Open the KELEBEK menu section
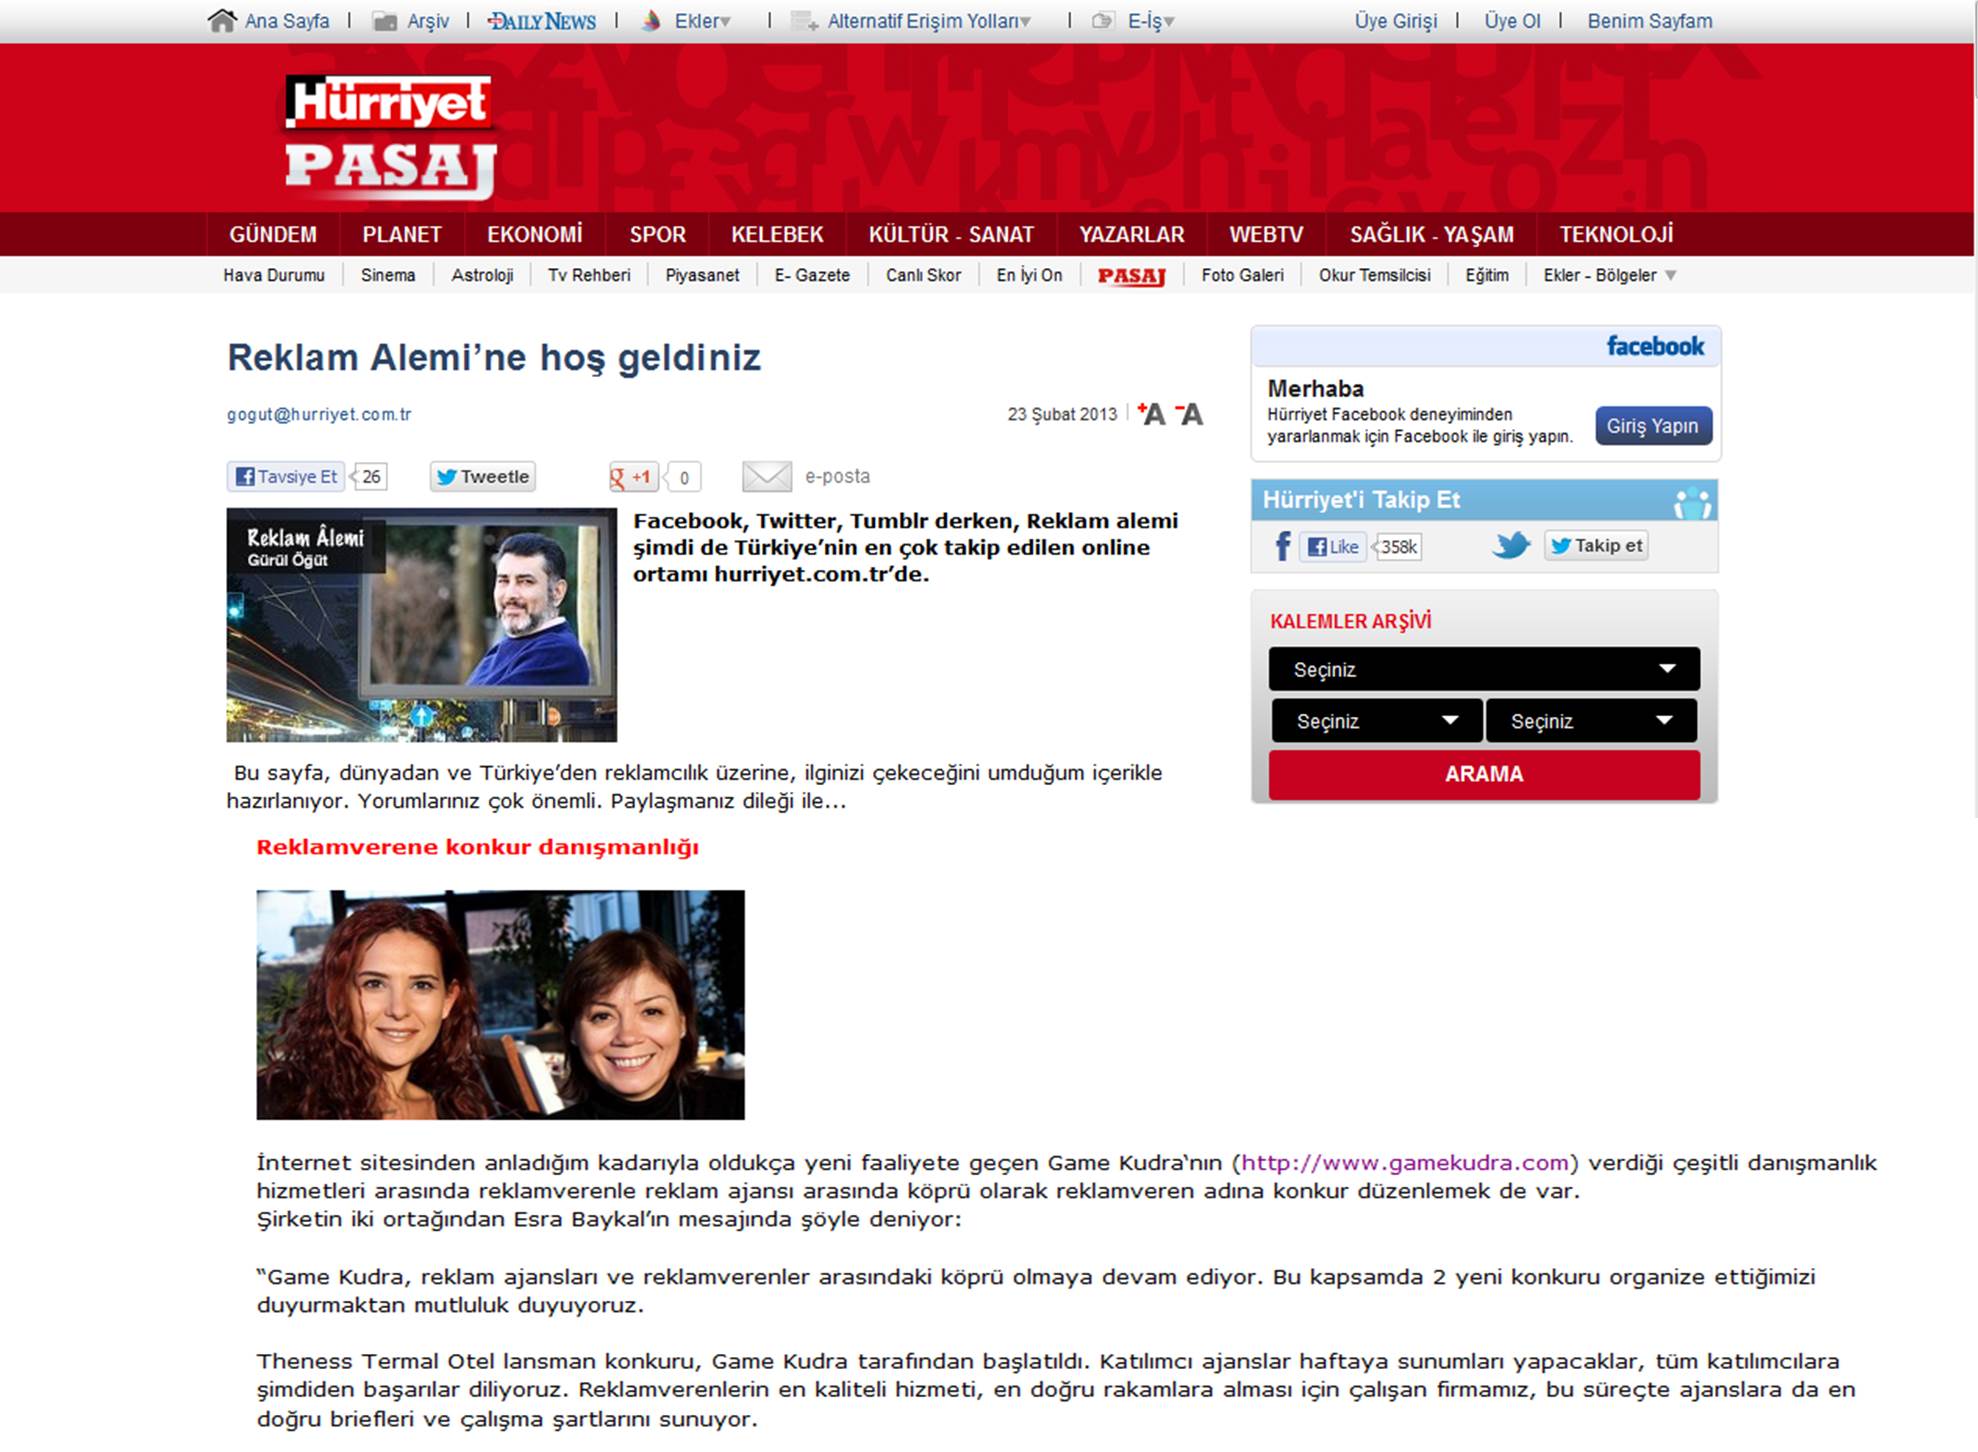1978x1452 pixels. (x=777, y=234)
